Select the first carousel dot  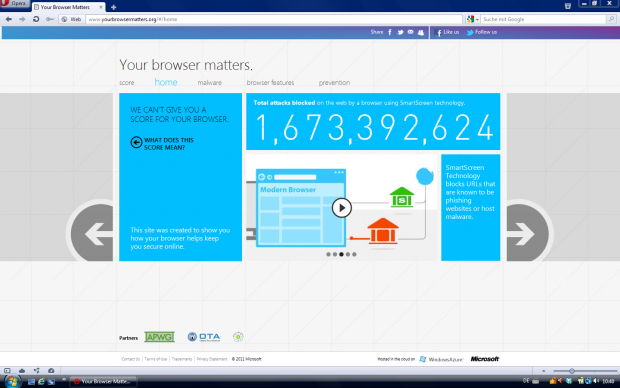(328, 254)
